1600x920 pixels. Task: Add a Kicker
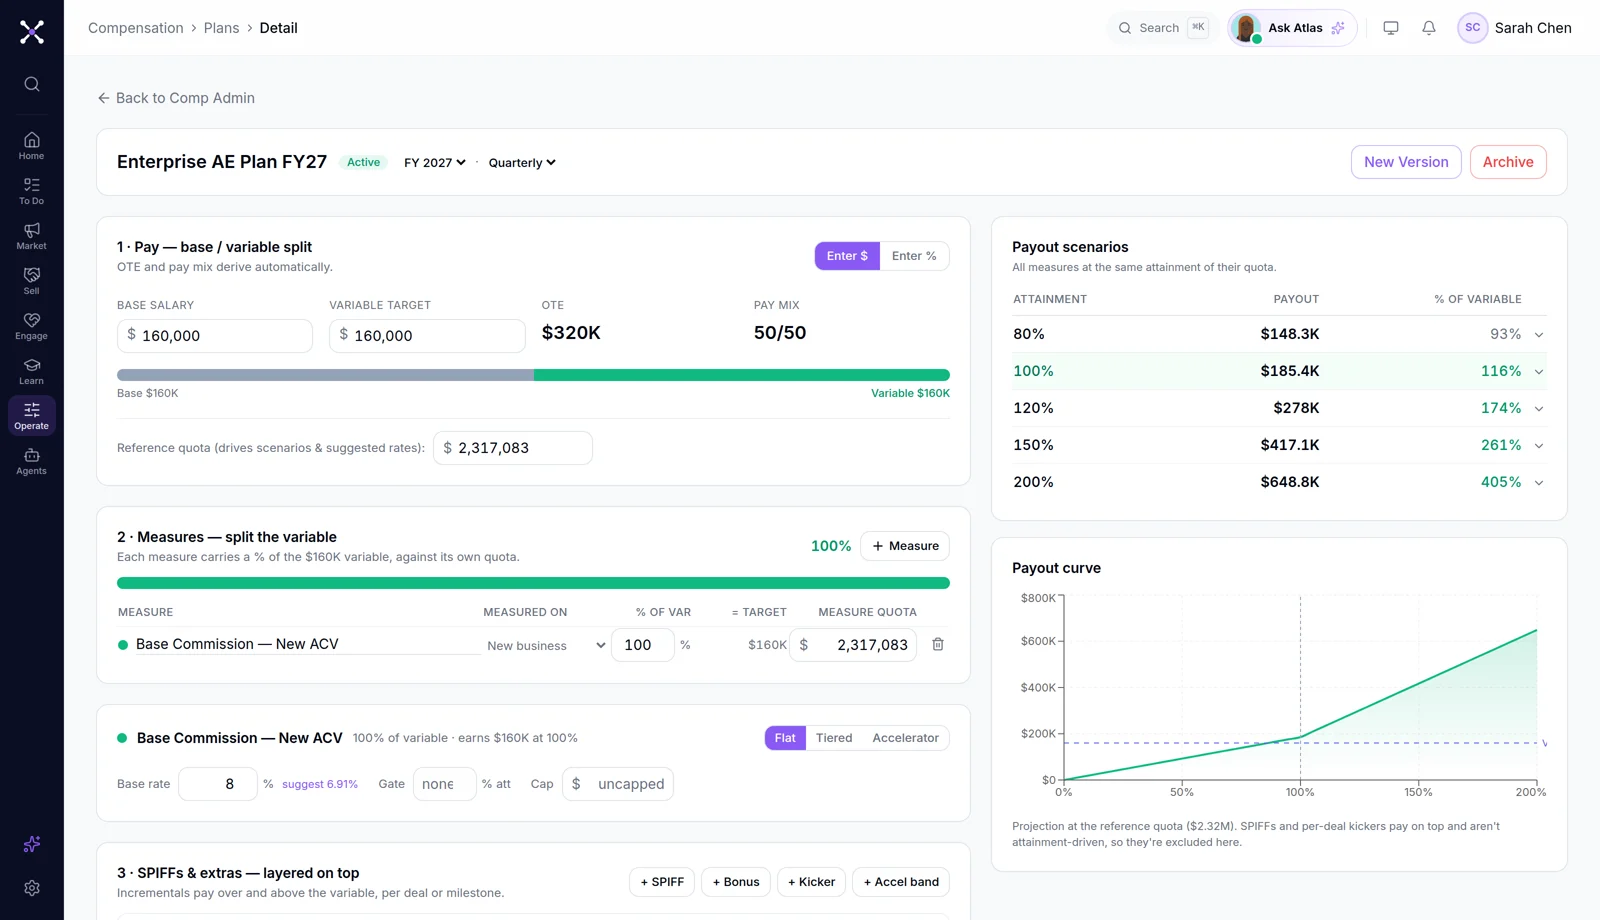coord(811,882)
